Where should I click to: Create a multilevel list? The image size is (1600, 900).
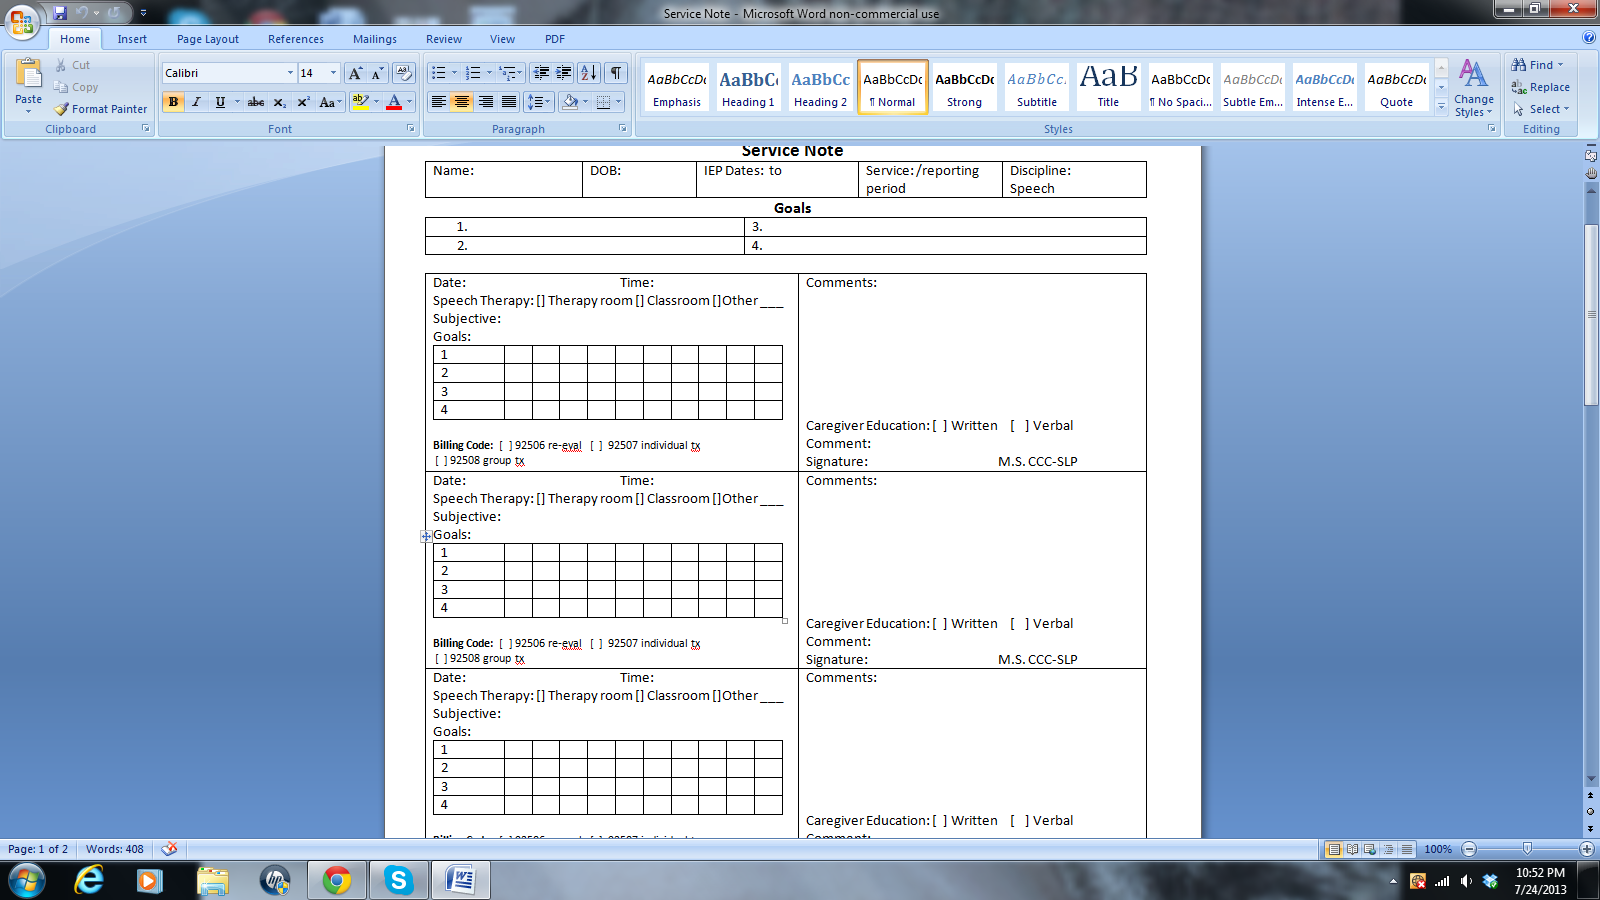coord(511,73)
